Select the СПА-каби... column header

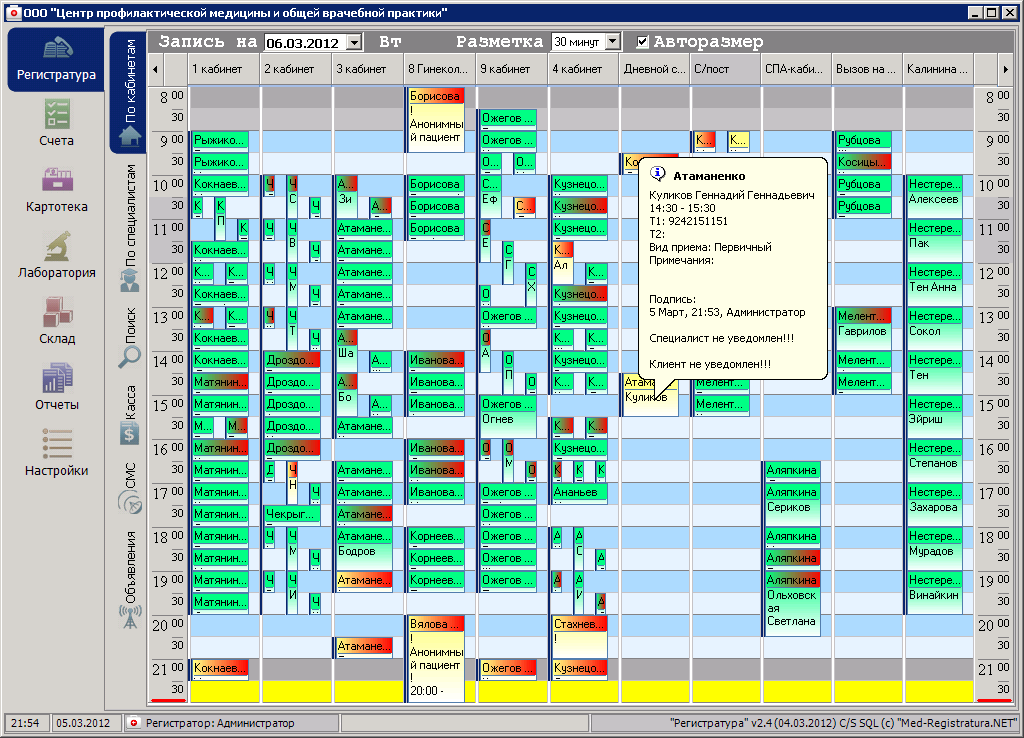coord(797,69)
